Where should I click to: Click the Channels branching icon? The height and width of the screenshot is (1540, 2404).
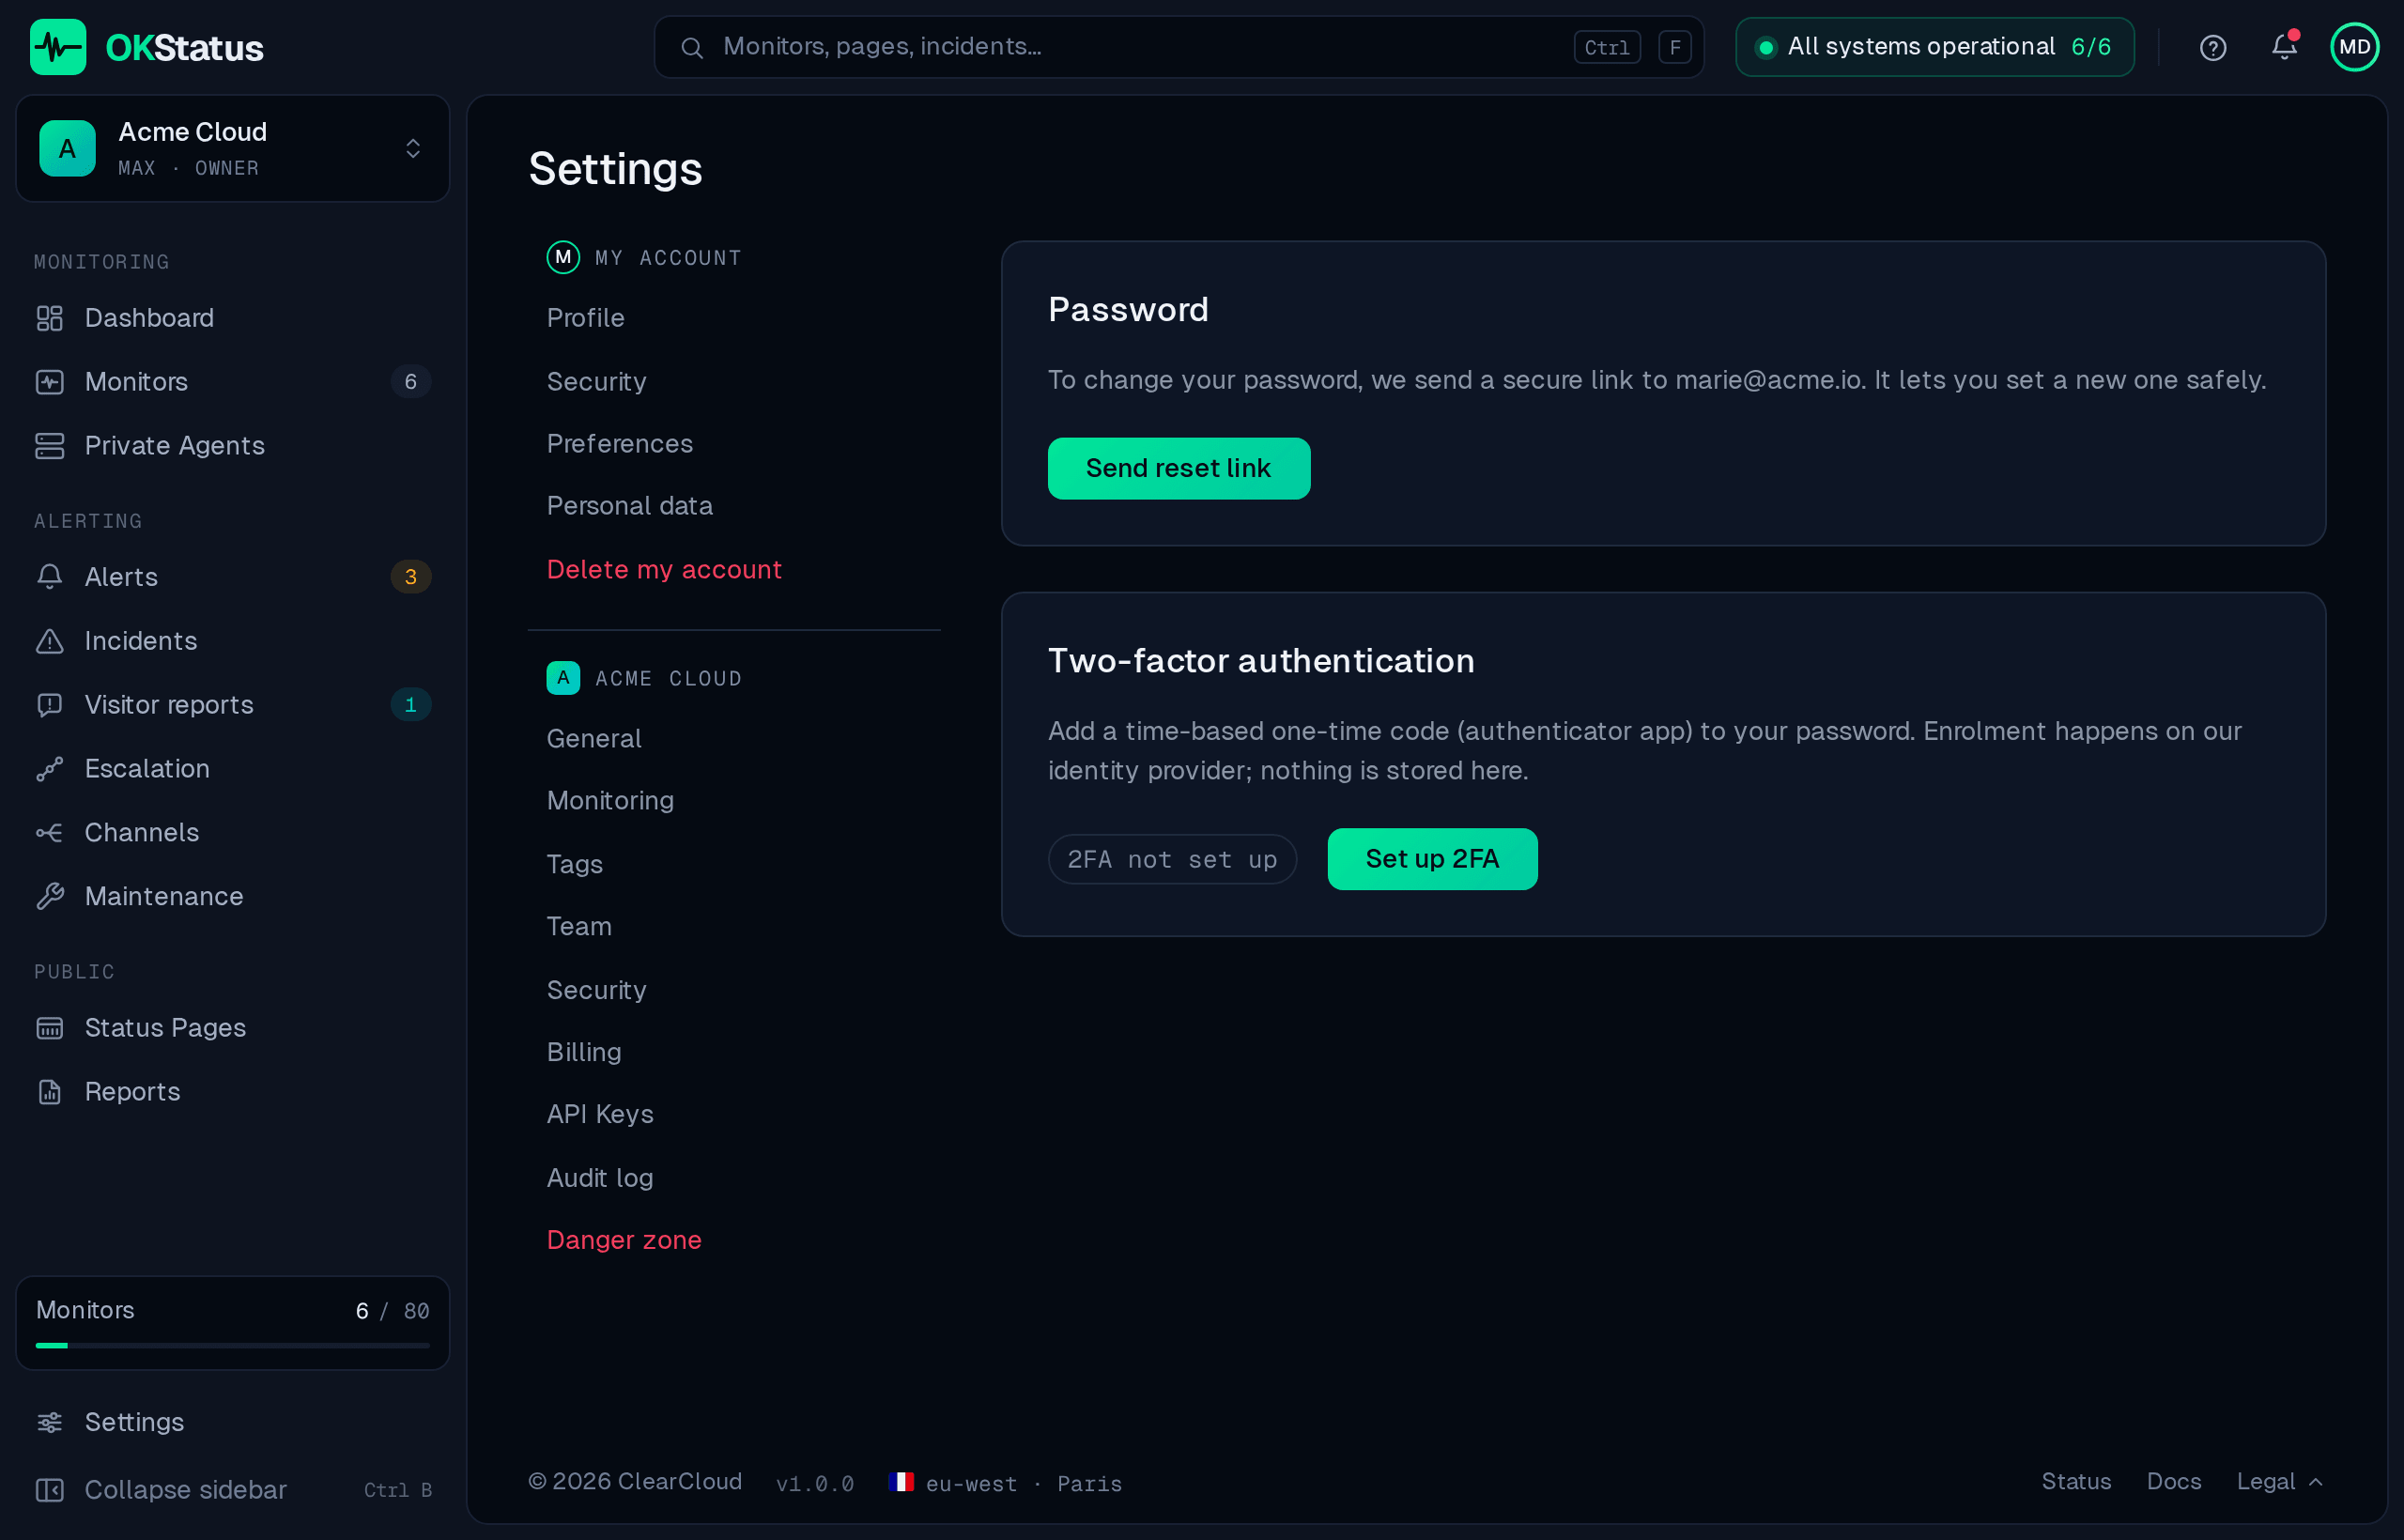(50, 833)
